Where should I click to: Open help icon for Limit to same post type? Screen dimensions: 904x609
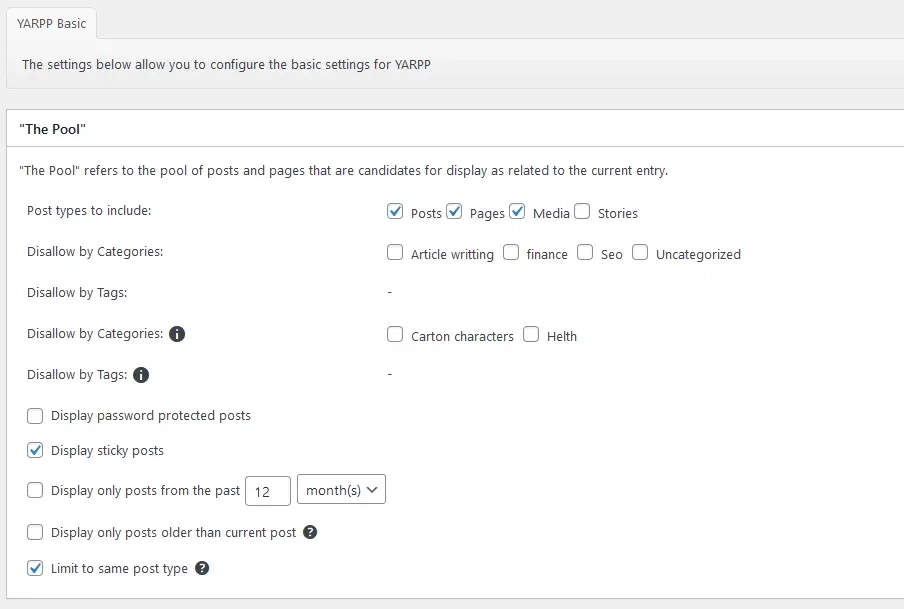coord(202,568)
